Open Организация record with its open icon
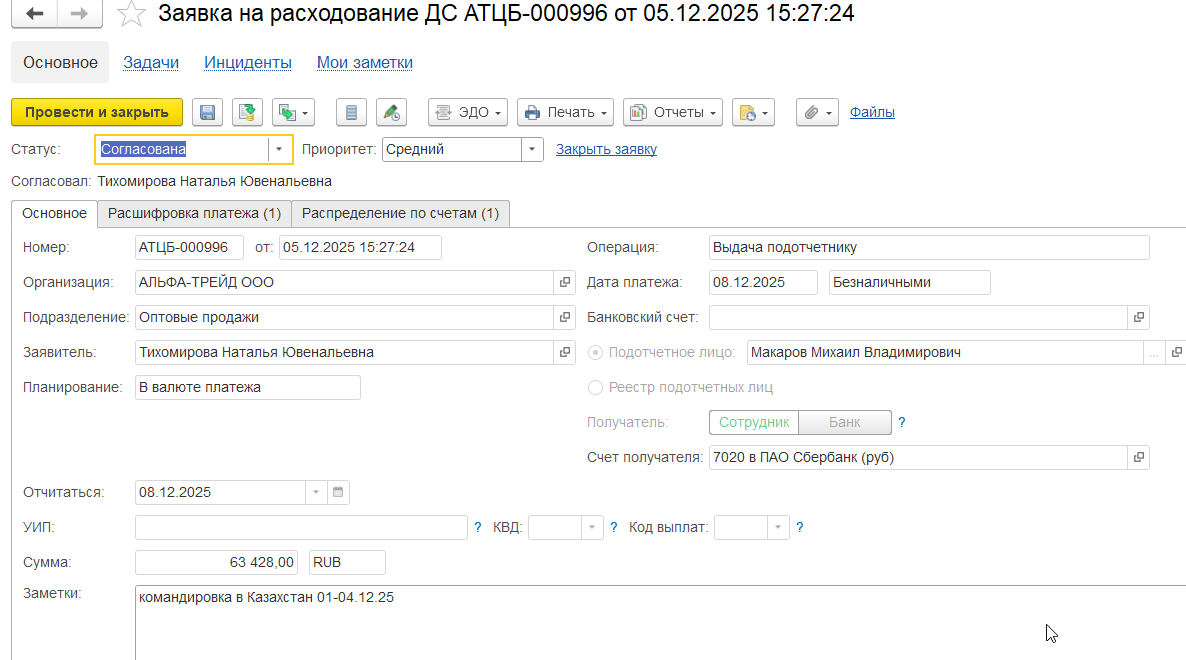 [564, 282]
